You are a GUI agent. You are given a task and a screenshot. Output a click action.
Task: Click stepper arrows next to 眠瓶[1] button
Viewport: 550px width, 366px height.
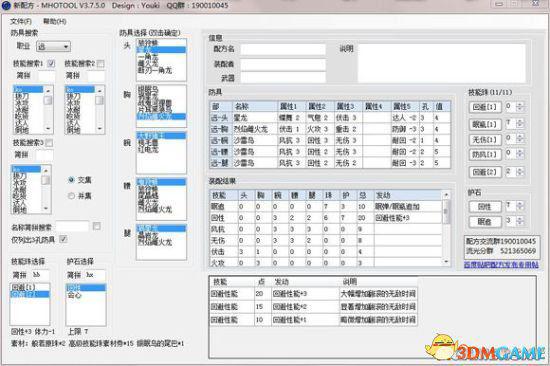point(520,124)
